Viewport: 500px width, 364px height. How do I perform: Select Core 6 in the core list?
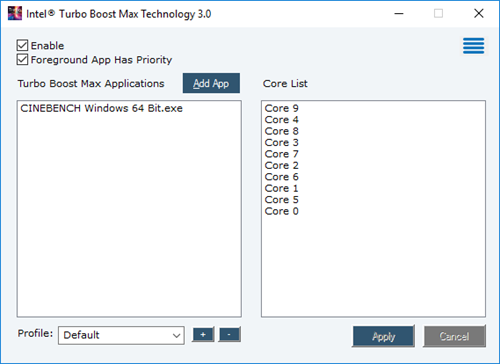tap(282, 177)
